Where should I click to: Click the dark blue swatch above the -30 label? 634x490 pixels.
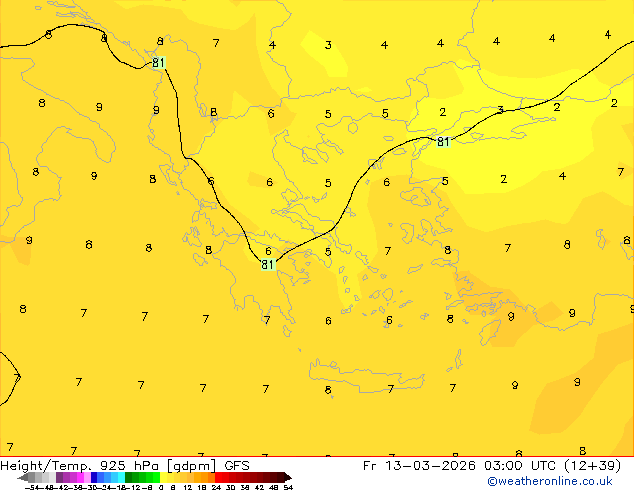tap(94, 477)
